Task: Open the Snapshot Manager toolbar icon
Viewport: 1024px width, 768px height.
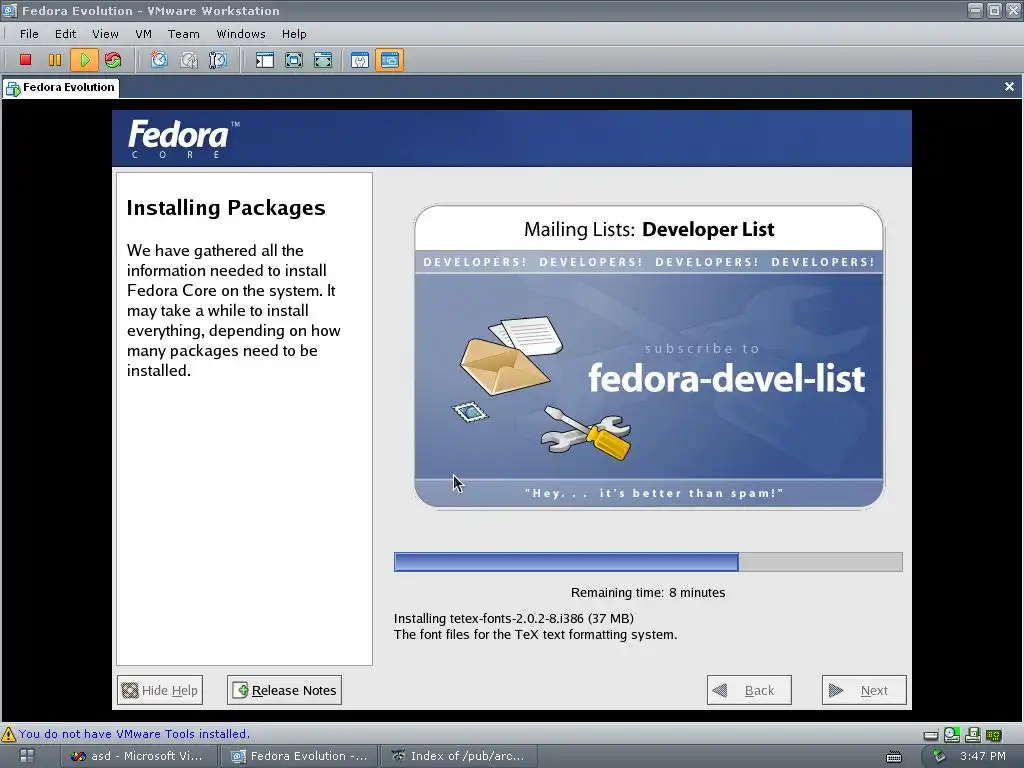Action: pyautogui.click(x=217, y=60)
